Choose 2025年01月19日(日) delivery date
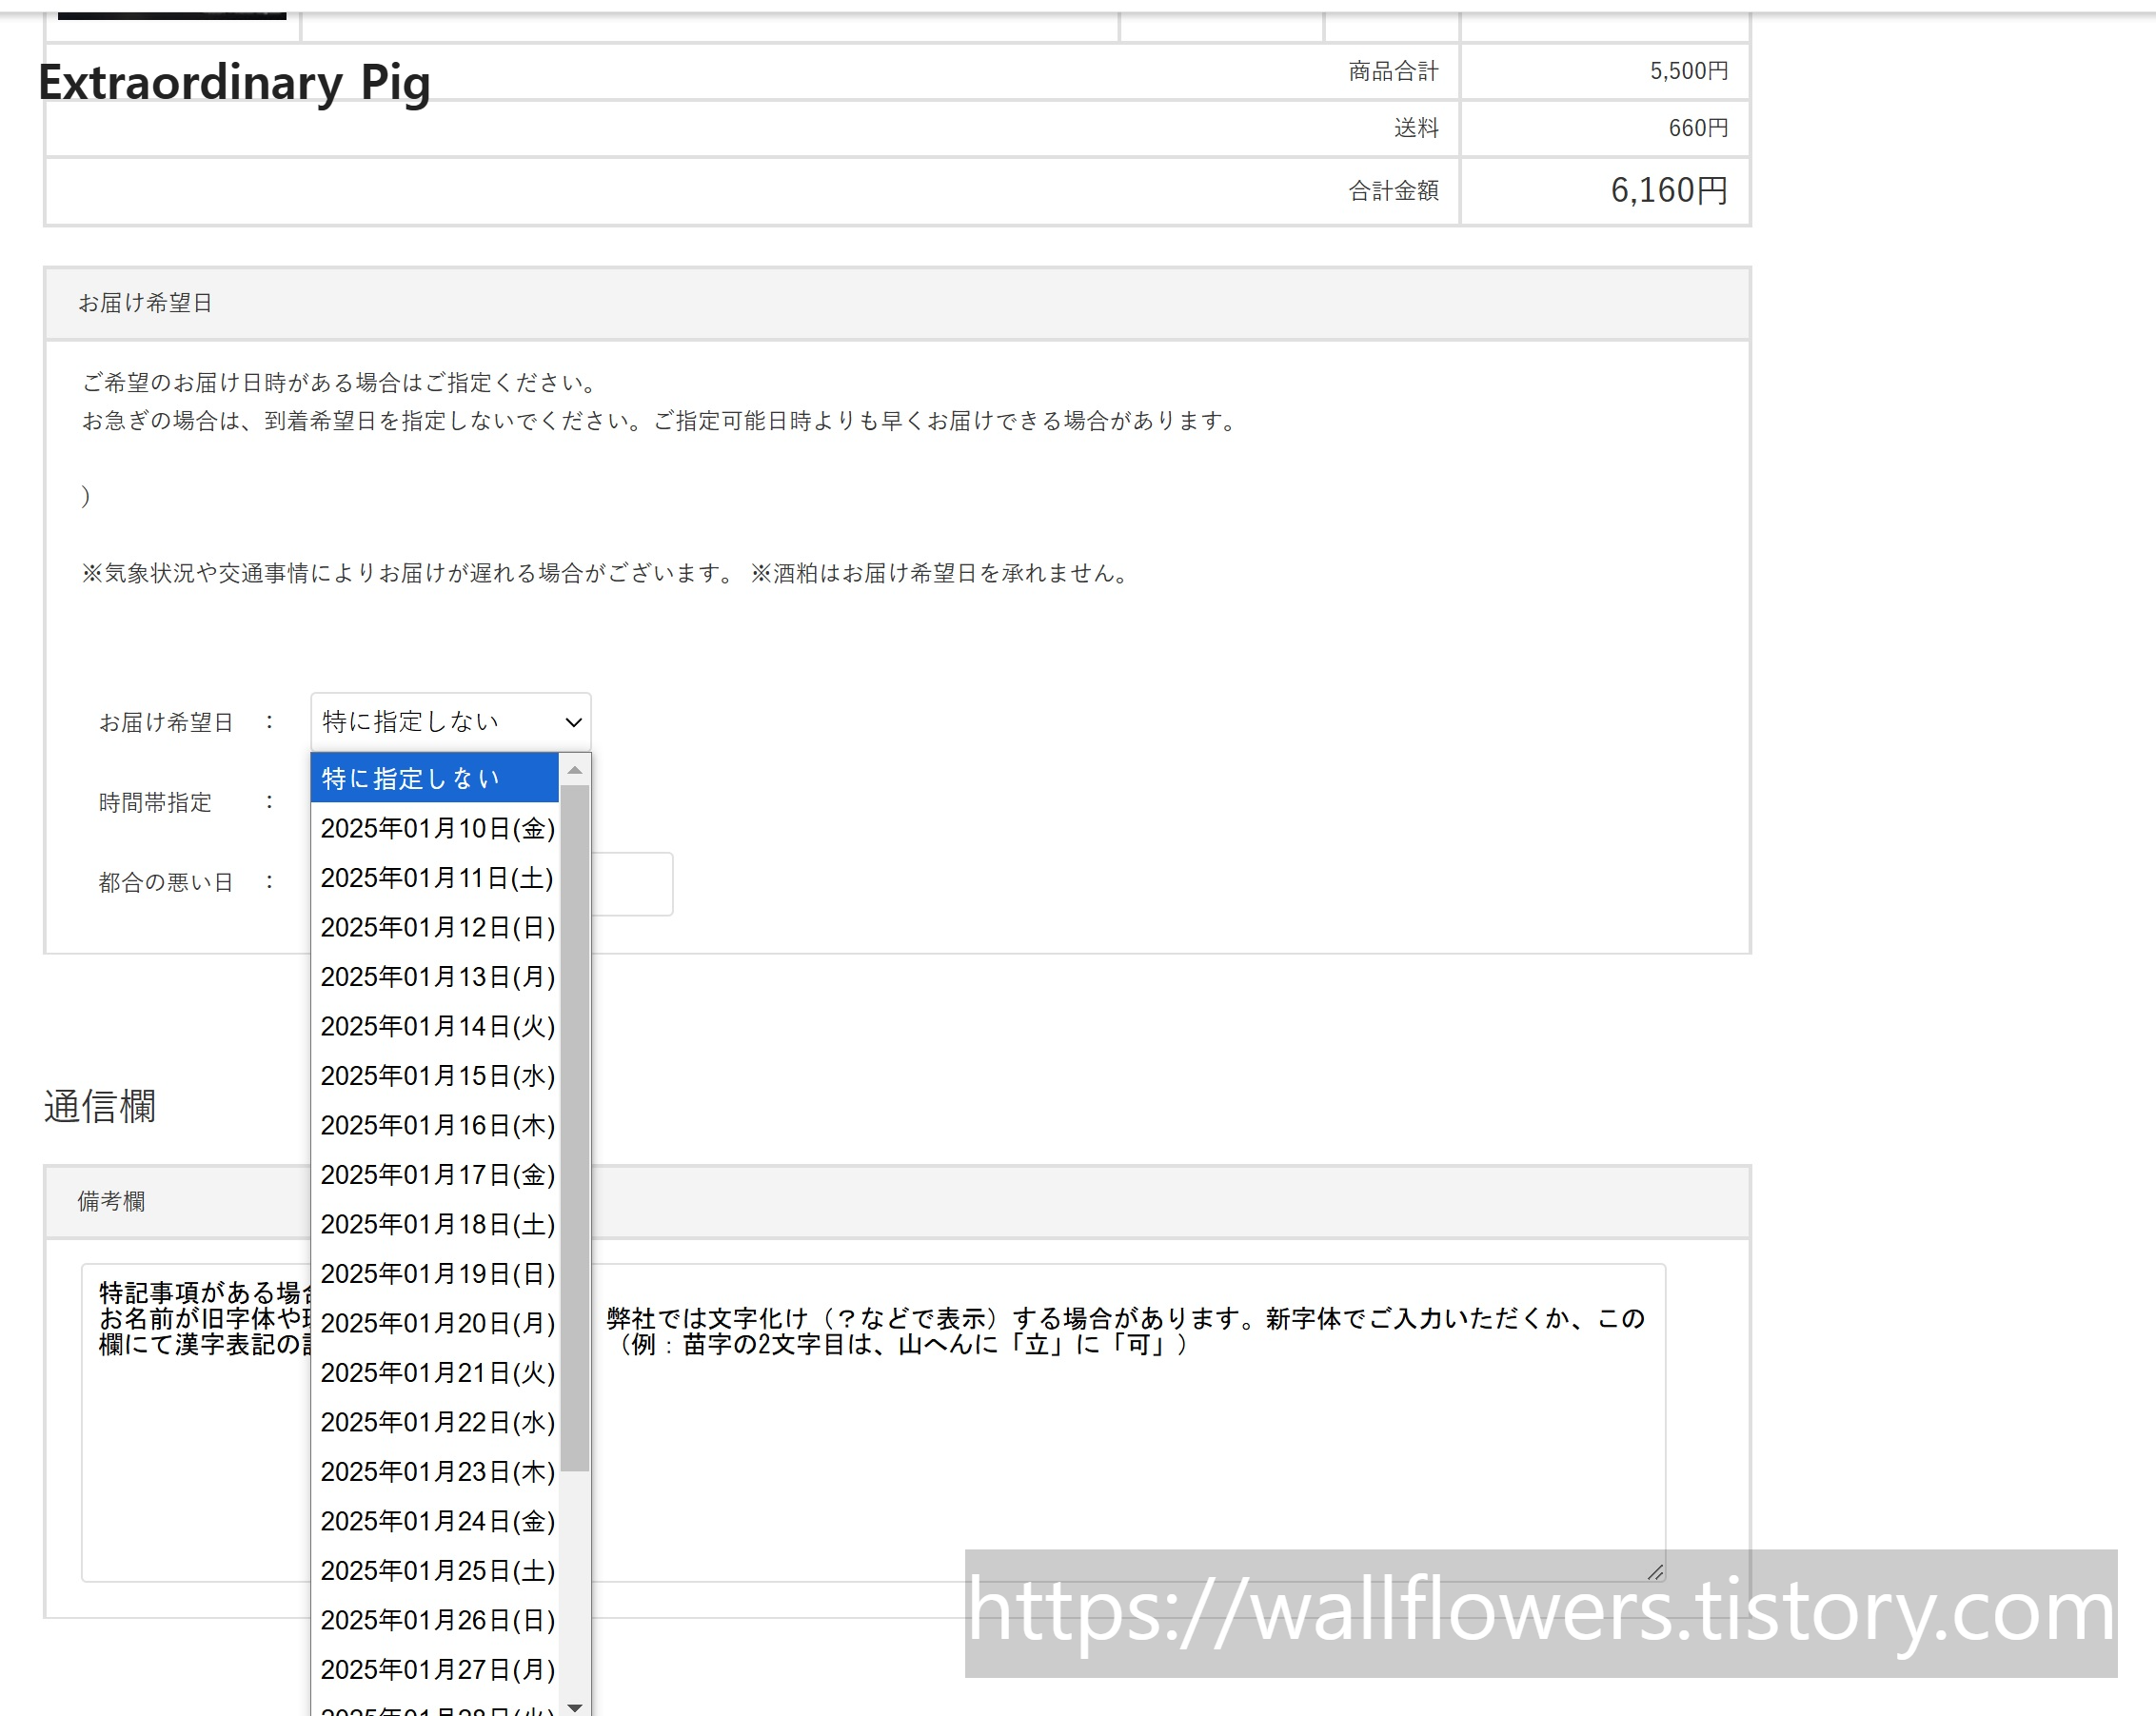 (x=436, y=1273)
